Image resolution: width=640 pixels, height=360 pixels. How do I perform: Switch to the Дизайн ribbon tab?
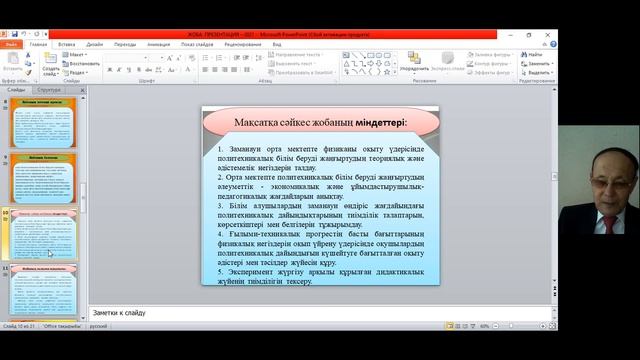tap(95, 44)
